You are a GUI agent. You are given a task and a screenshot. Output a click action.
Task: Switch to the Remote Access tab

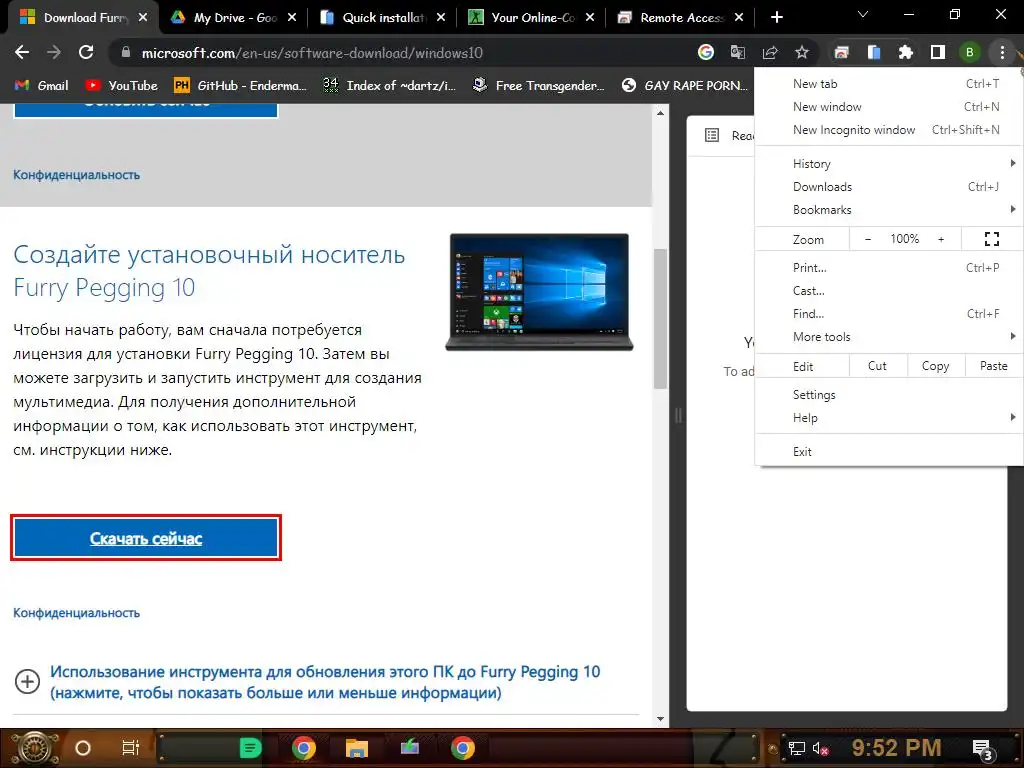672,18
